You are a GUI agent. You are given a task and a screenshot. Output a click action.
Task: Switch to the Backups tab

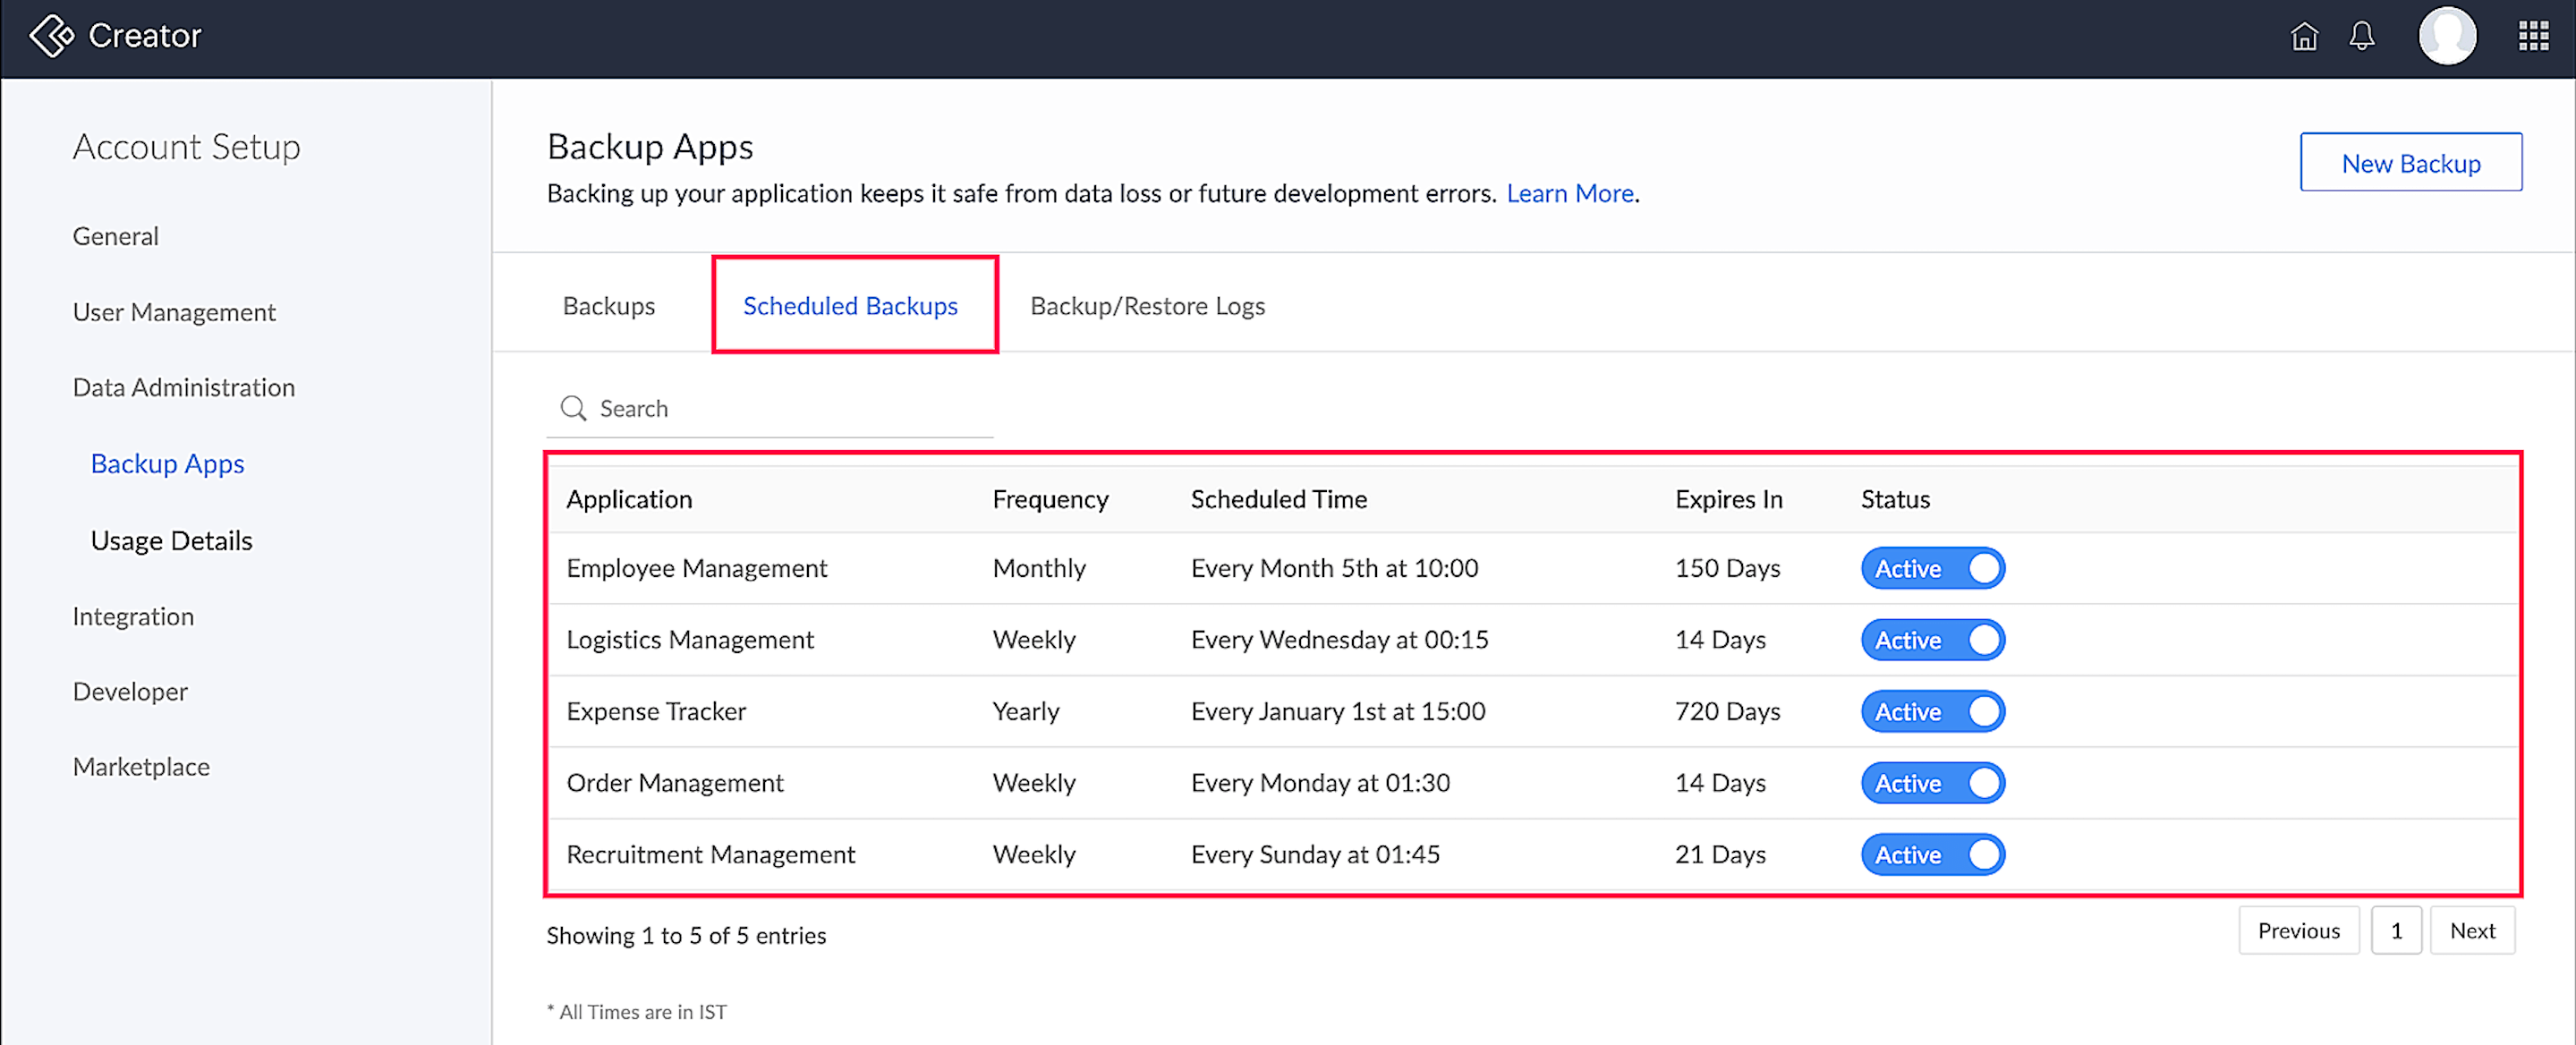pyautogui.click(x=609, y=306)
